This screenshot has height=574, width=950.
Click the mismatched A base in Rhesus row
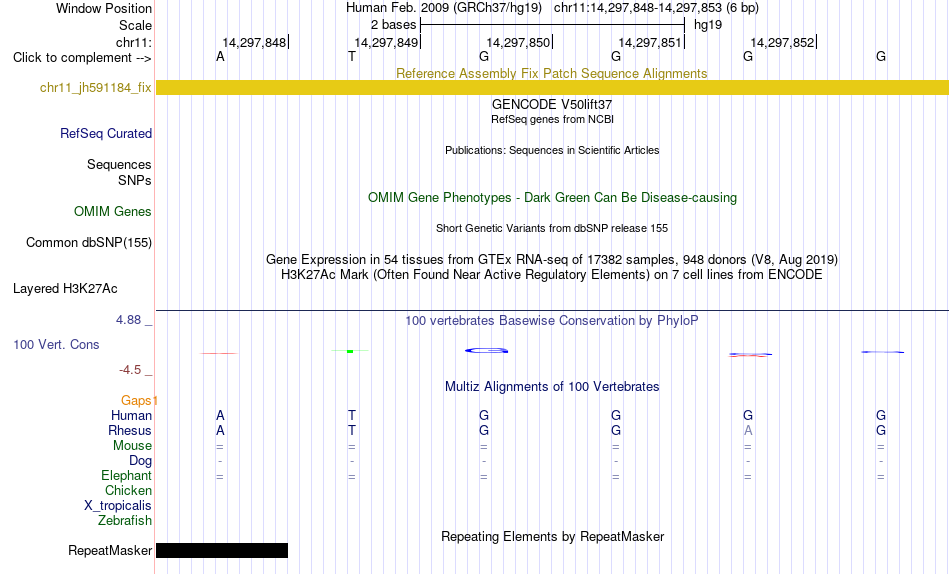point(748,430)
